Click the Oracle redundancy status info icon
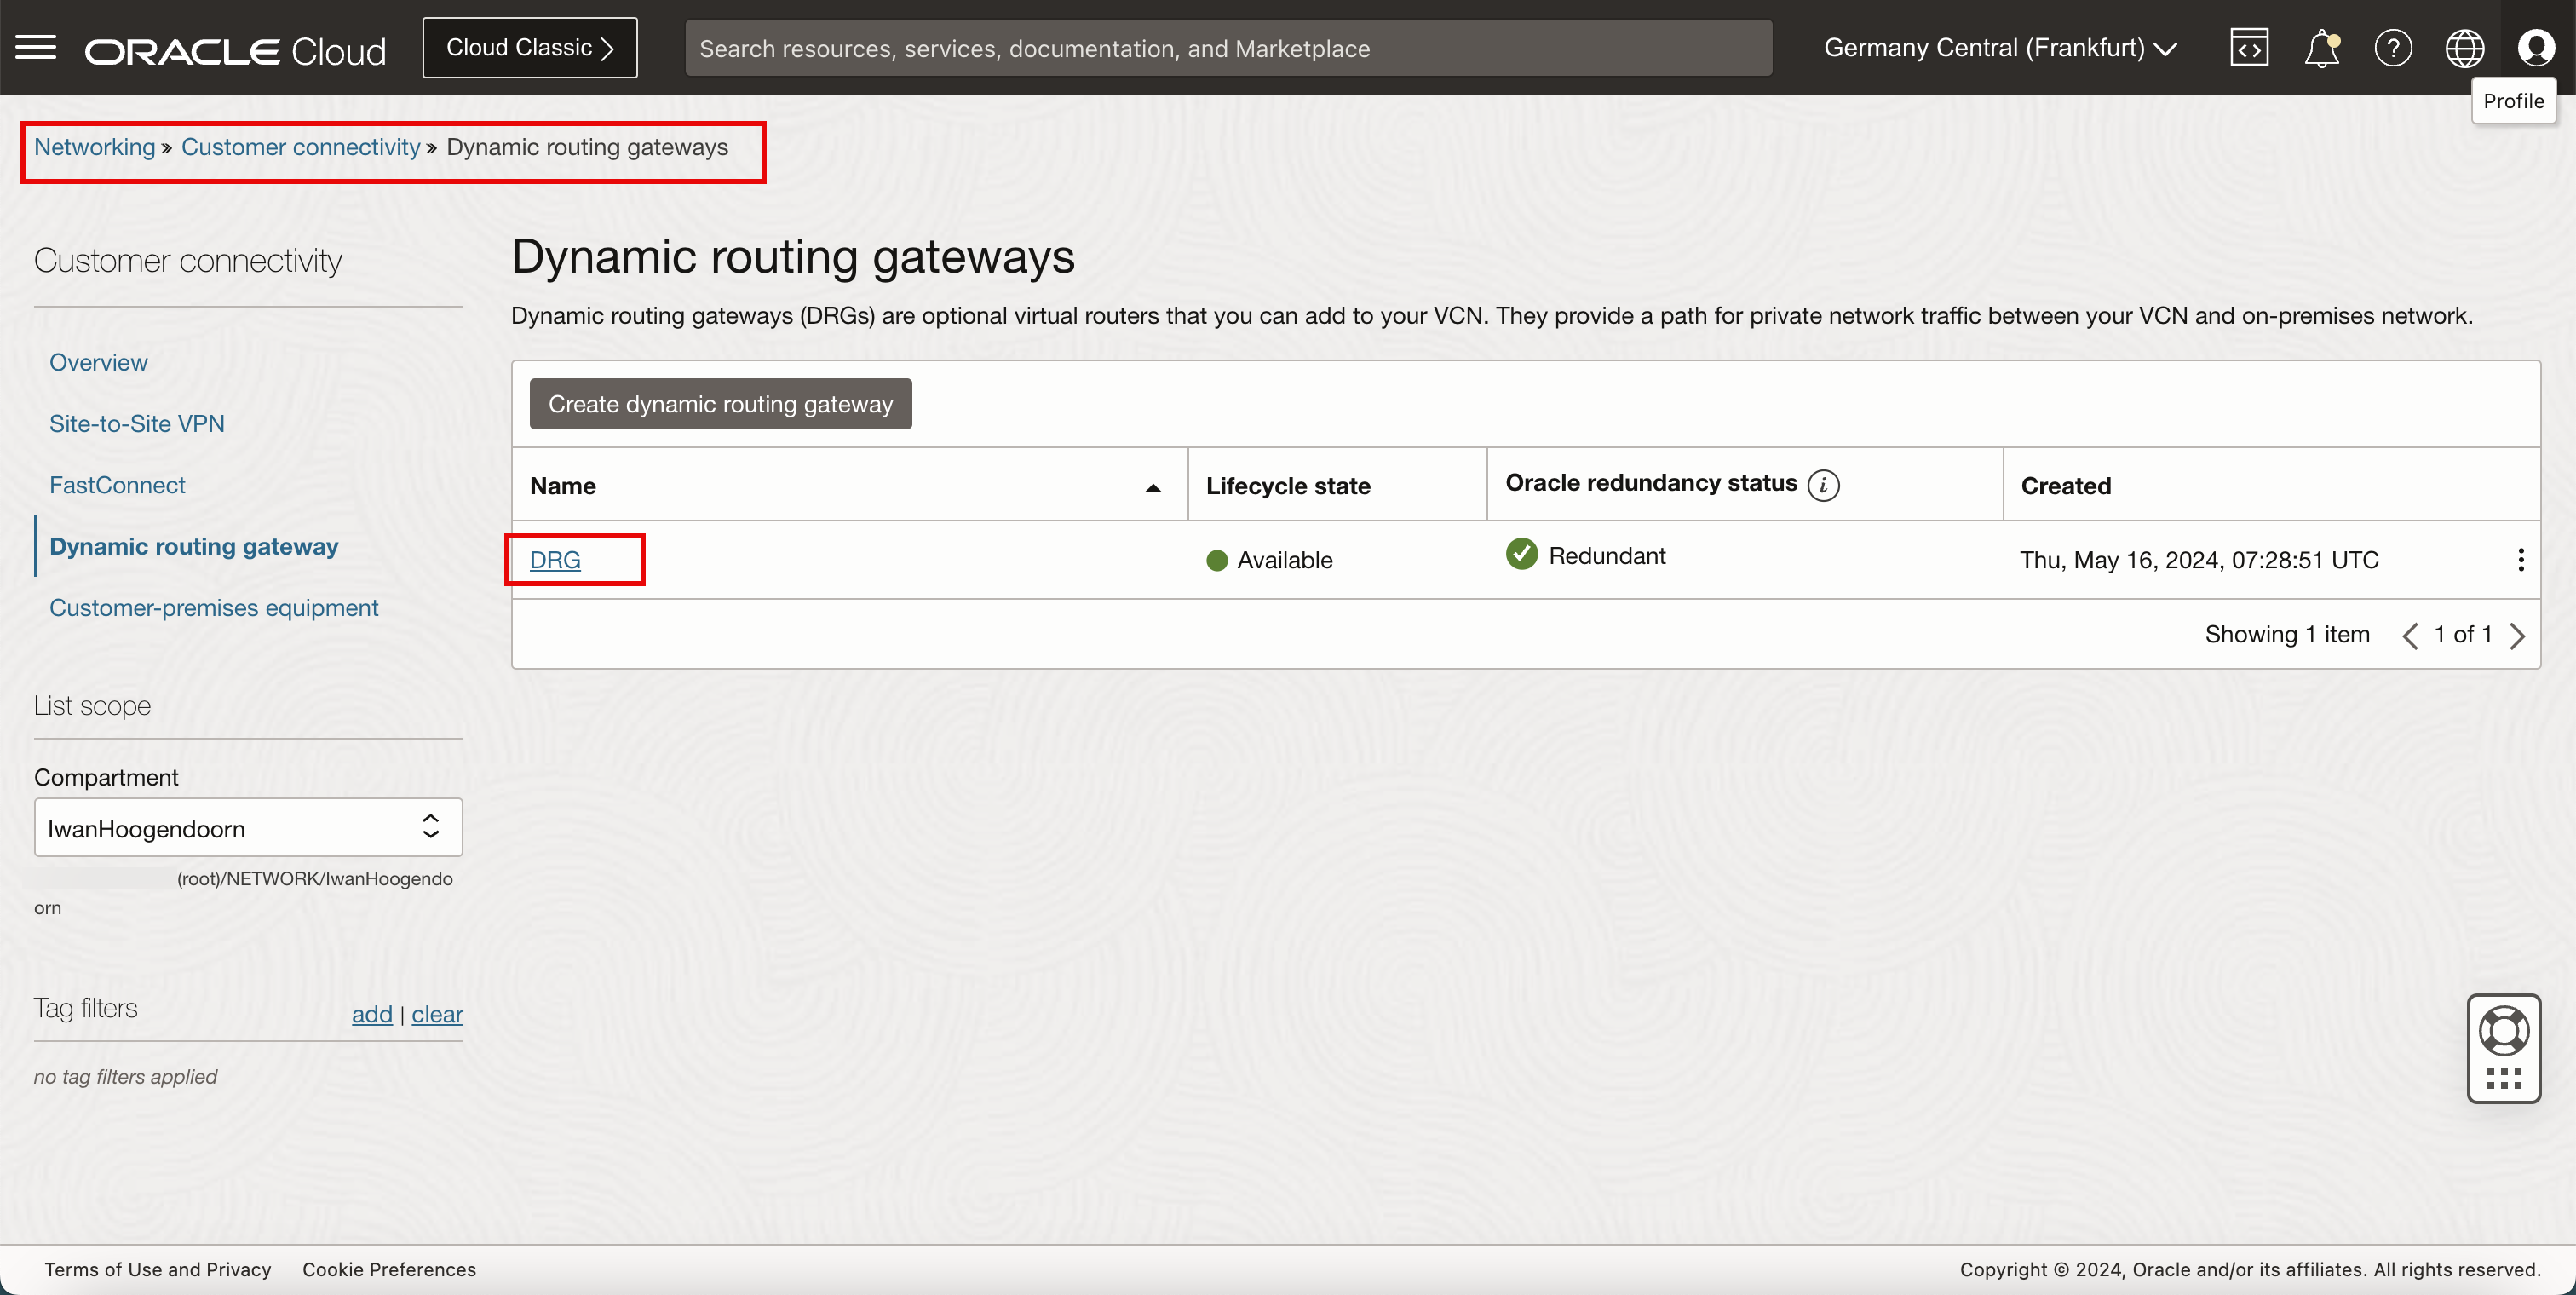This screenshot has height=1295, width=2576. [x=1823, y=485]
